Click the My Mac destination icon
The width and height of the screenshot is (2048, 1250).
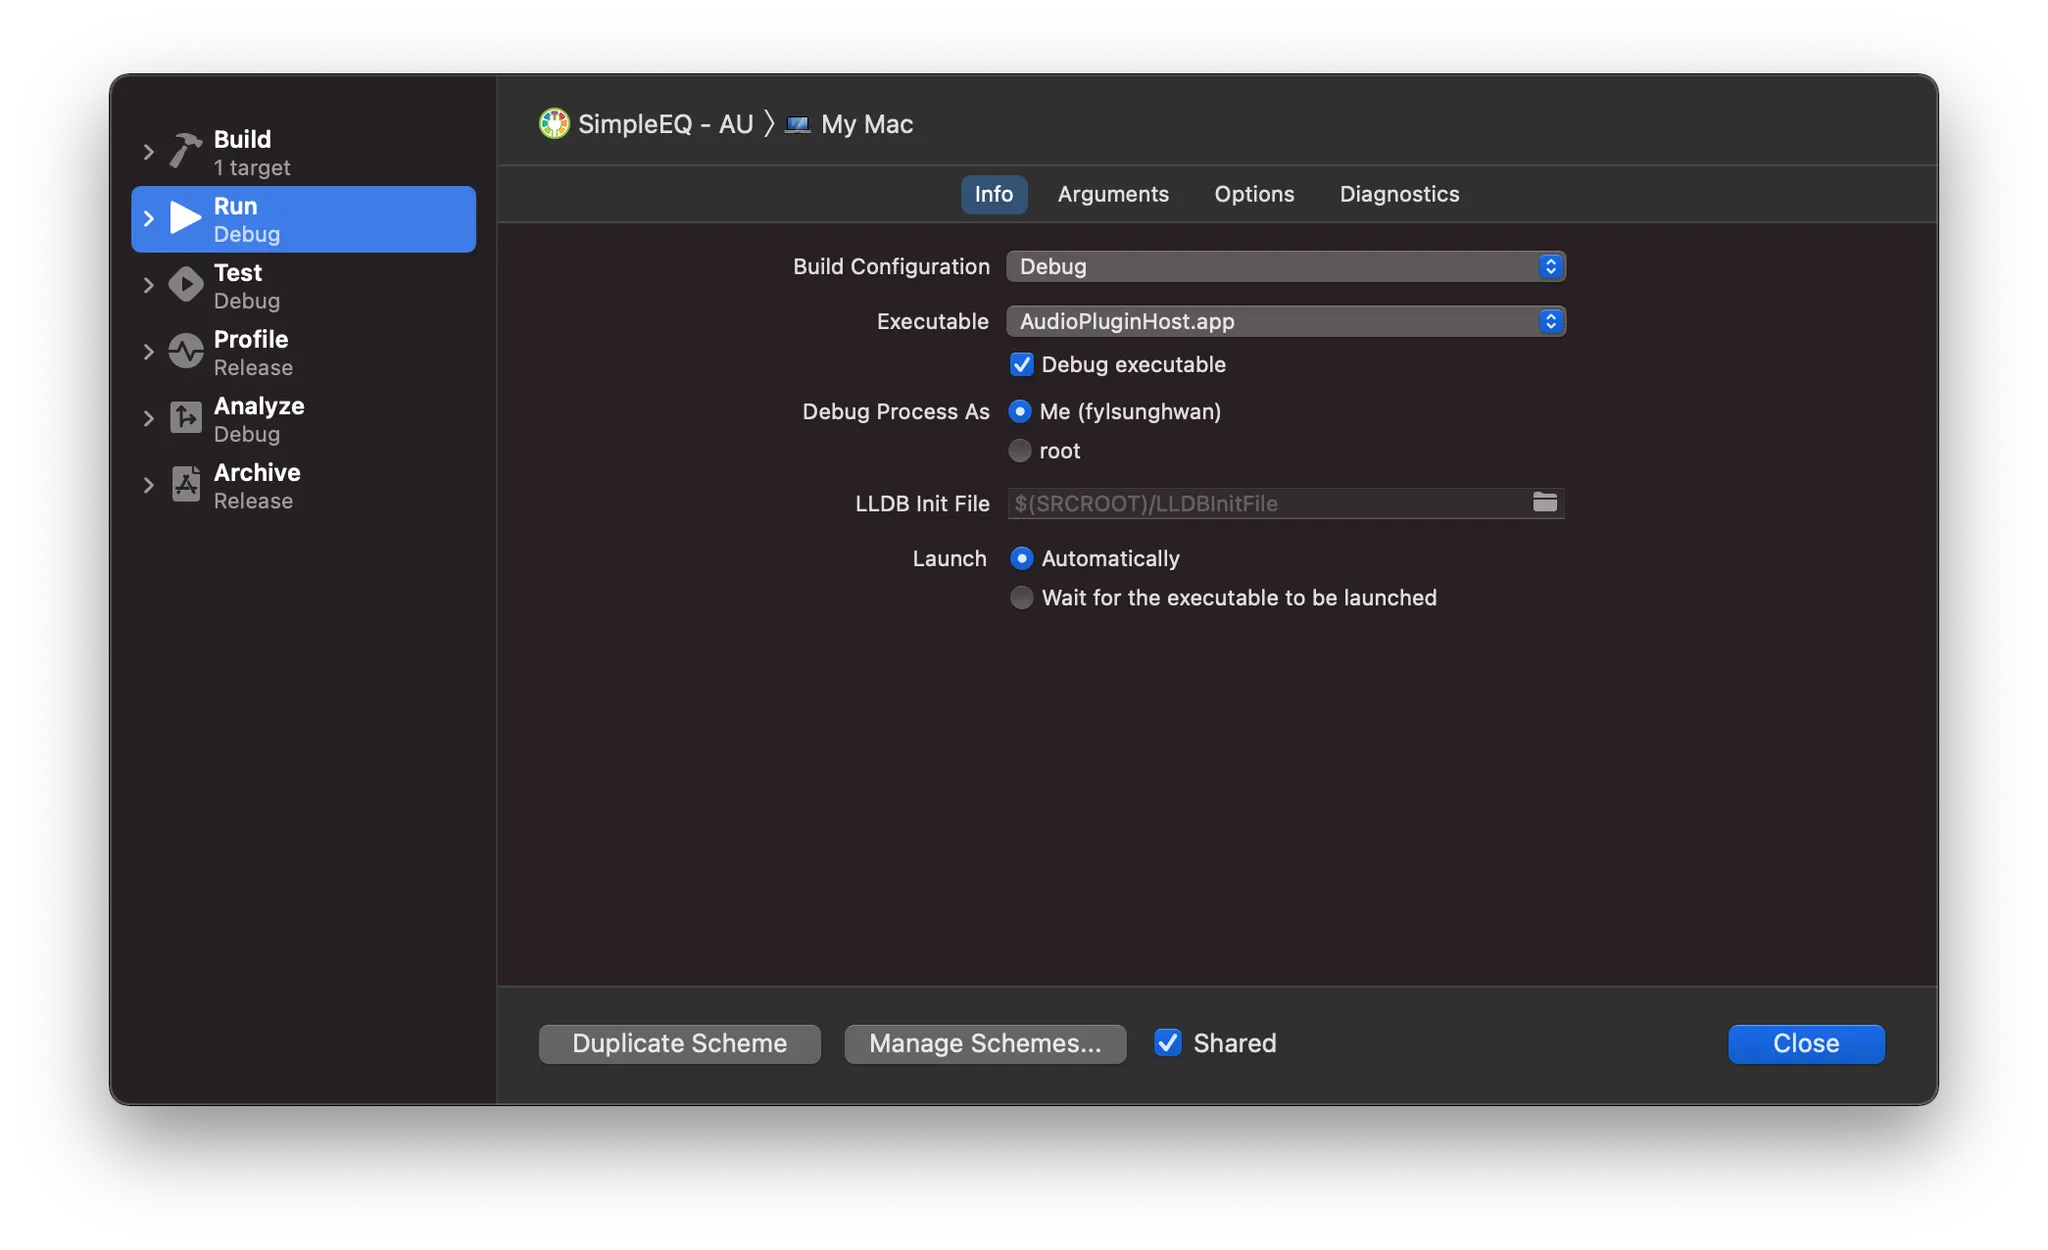[797, 124]
